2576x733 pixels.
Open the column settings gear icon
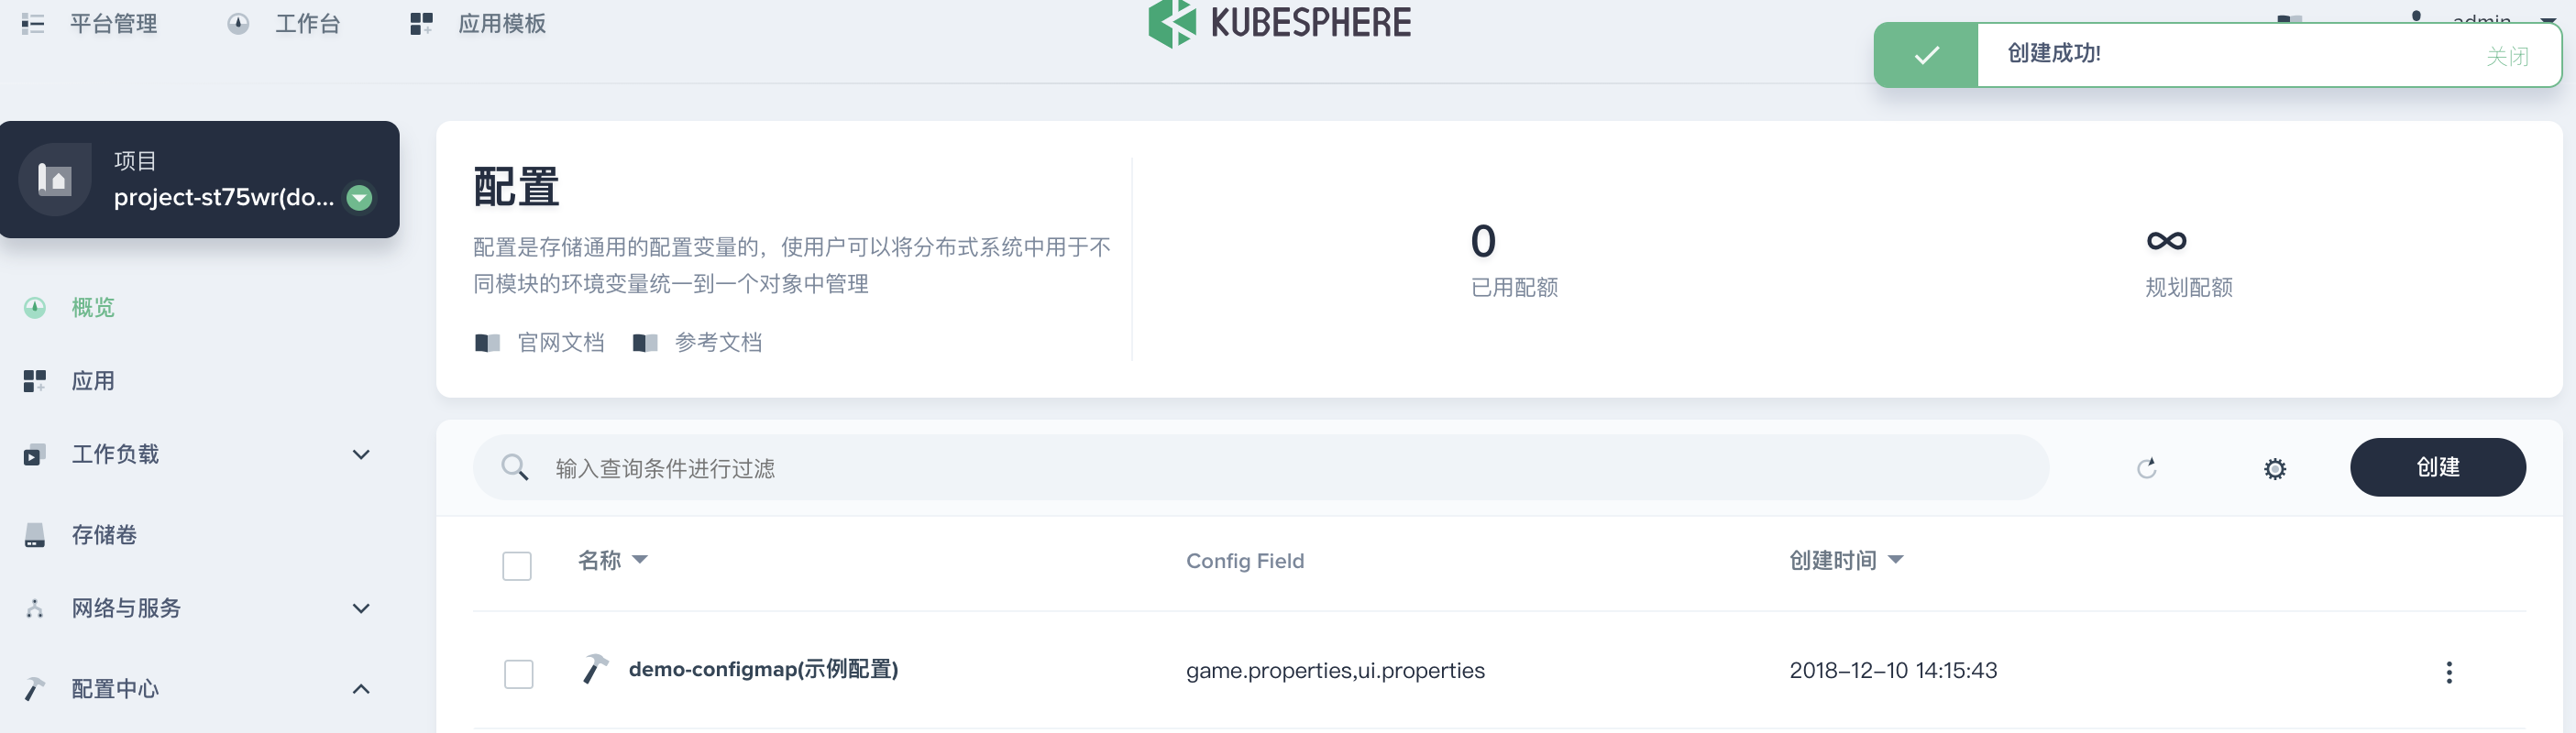point(2275,467)
